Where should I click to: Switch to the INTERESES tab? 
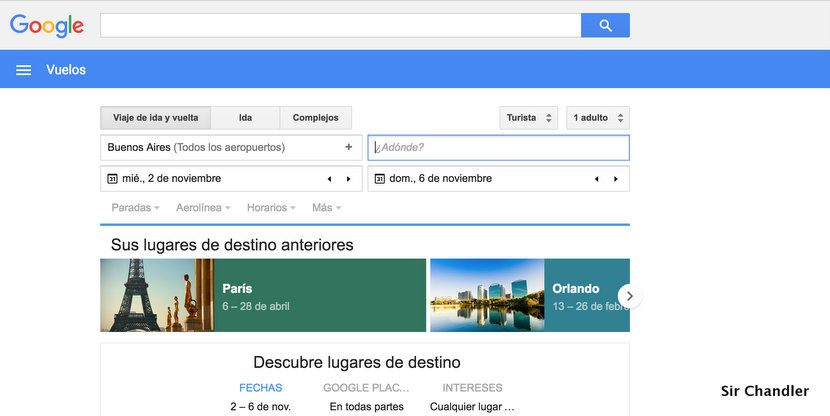pyautogui.click(x=472, y=388)
